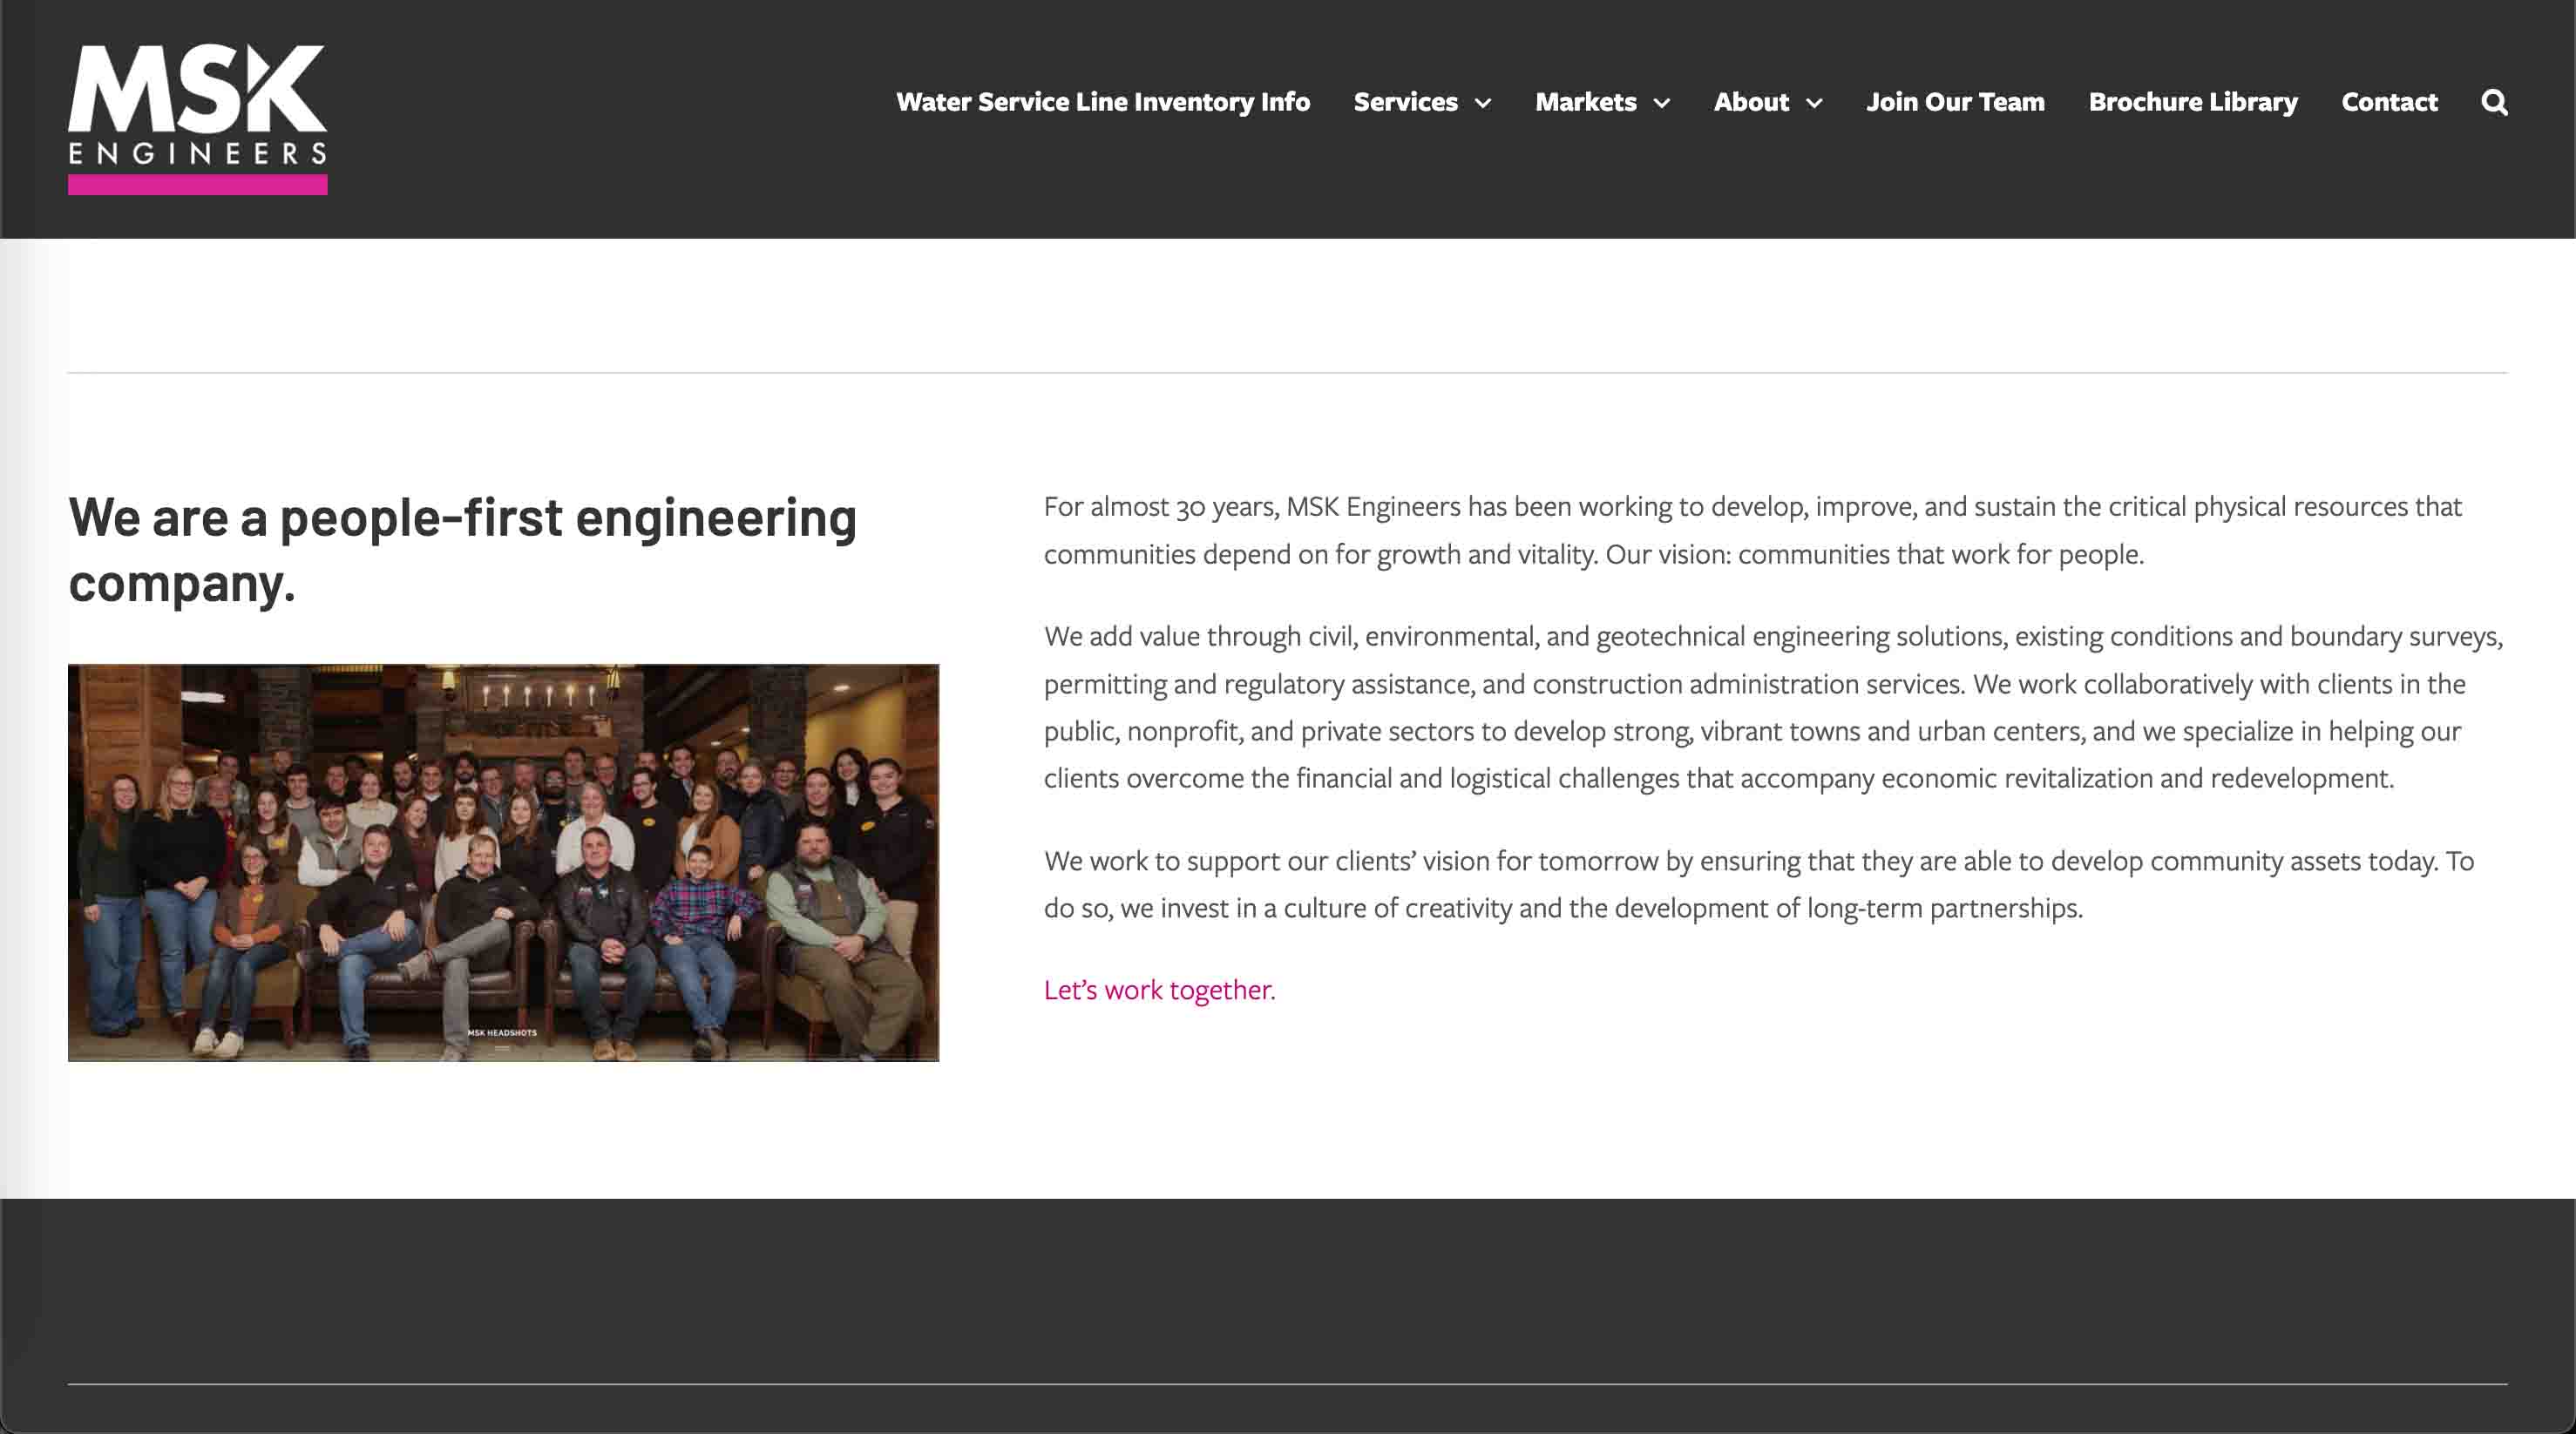The height and width of the screenshot is (1434, 2576).
Task: Expand the About dropdown chevron
Action: click(1814, 103)
